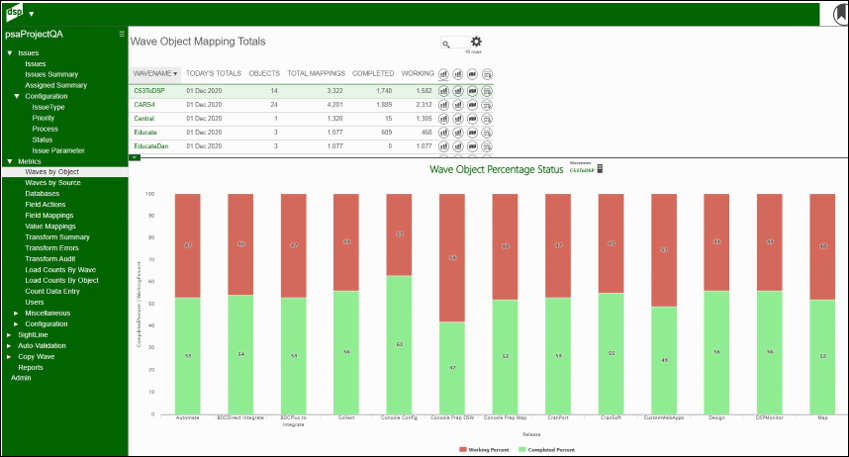
Task: Open Issues Summary in sidebar
Action: click(51, 74)
